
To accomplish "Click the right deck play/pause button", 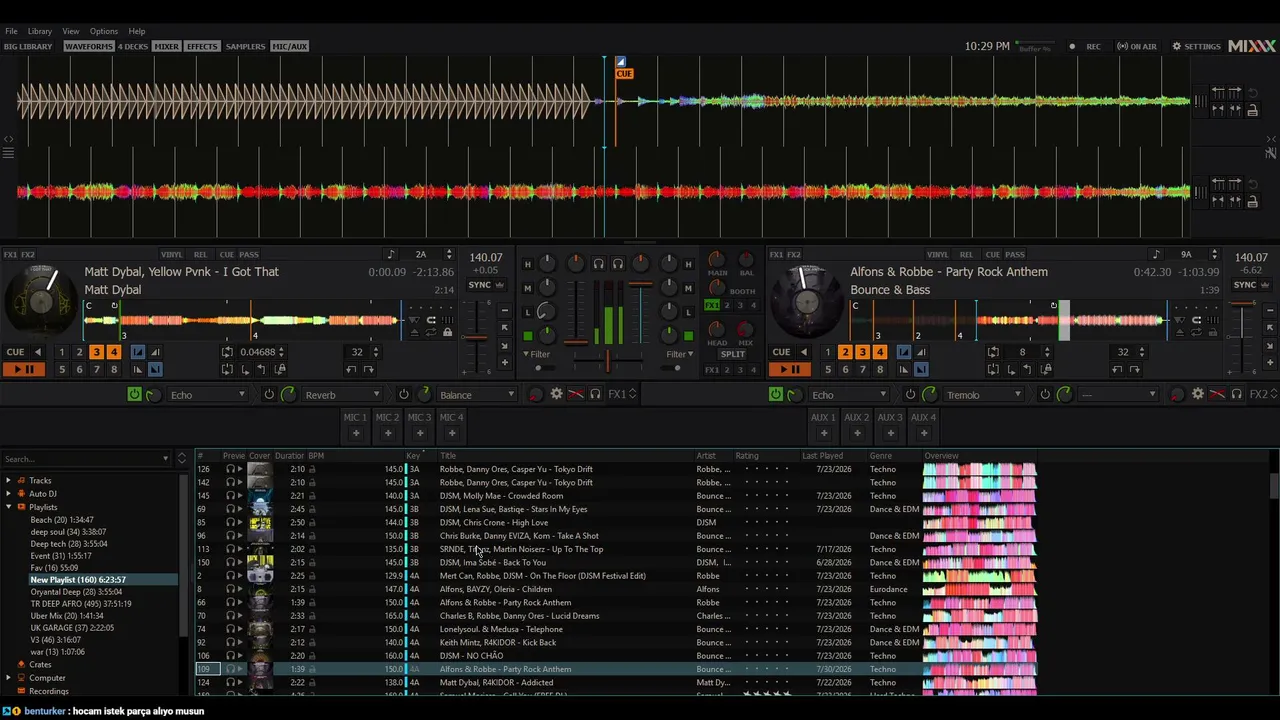I will click(x=789, y=370).
